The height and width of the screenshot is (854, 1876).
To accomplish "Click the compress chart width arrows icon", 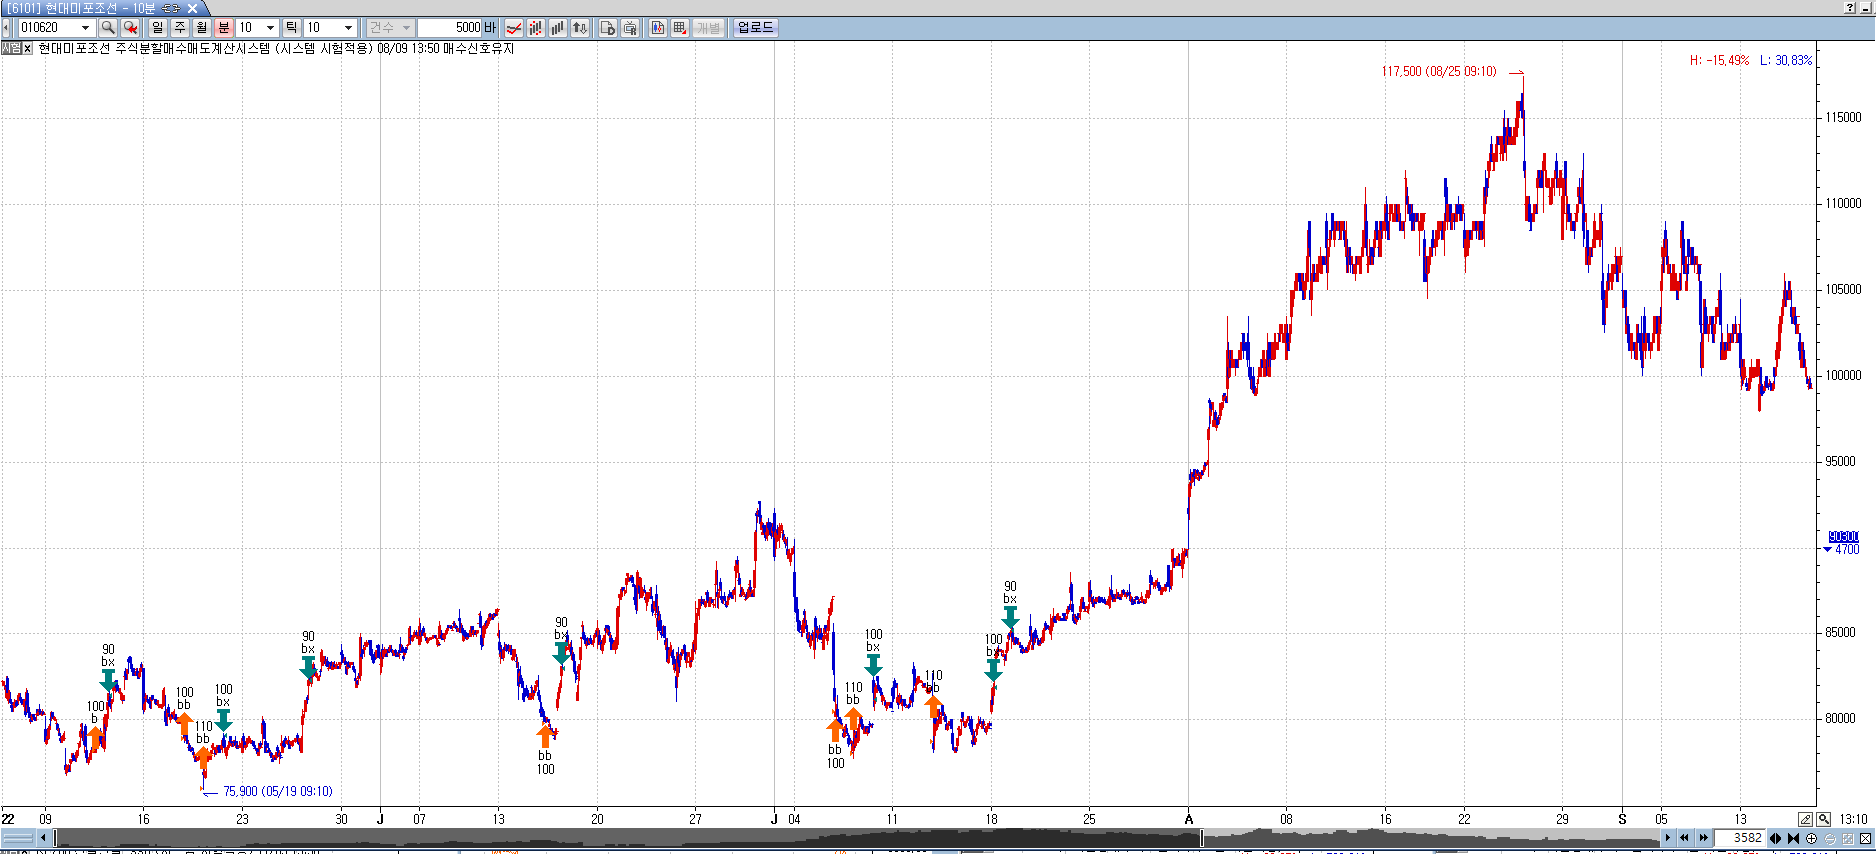I will (x=1793, y=838).
